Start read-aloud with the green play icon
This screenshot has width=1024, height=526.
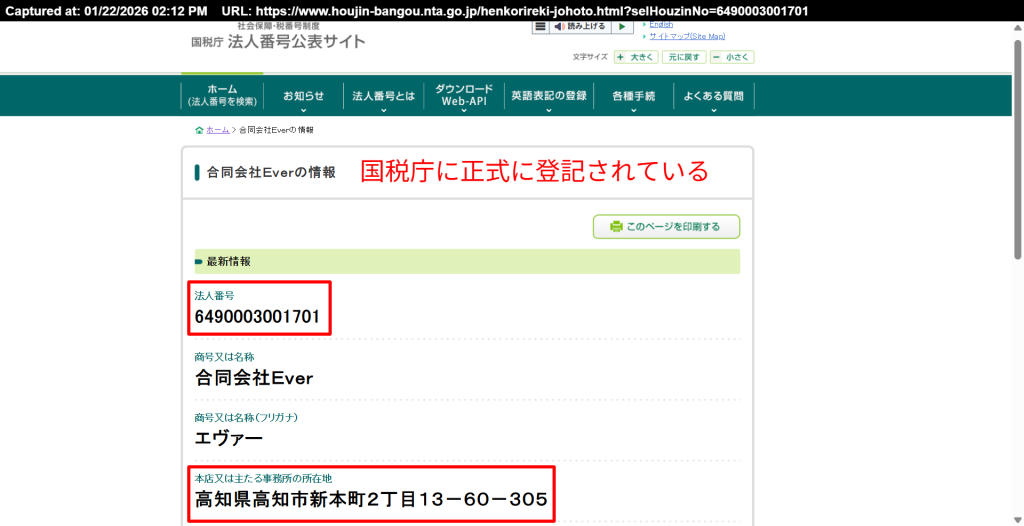coord(622,27)
